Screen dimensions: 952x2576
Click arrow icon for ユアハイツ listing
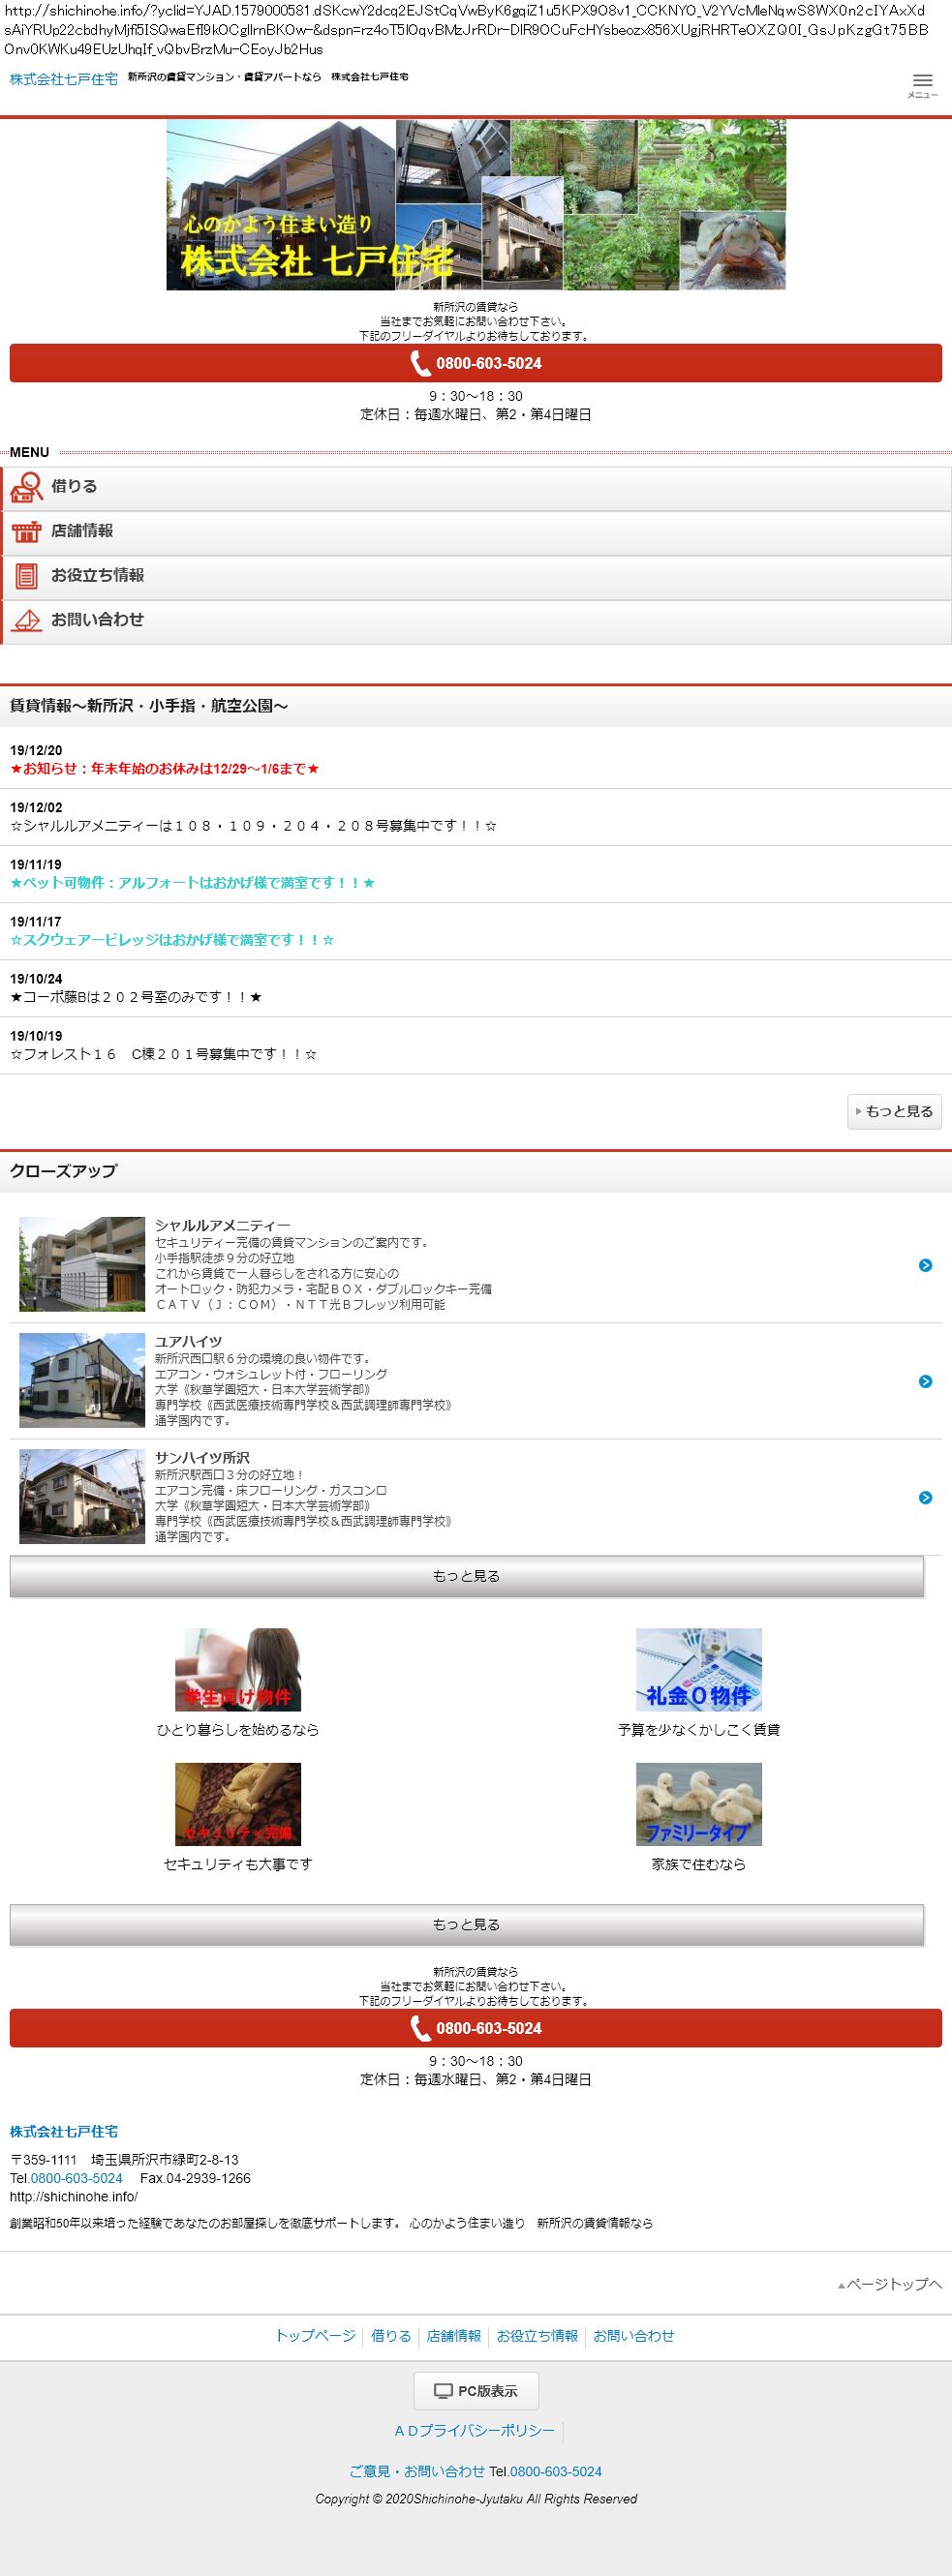925,1381
